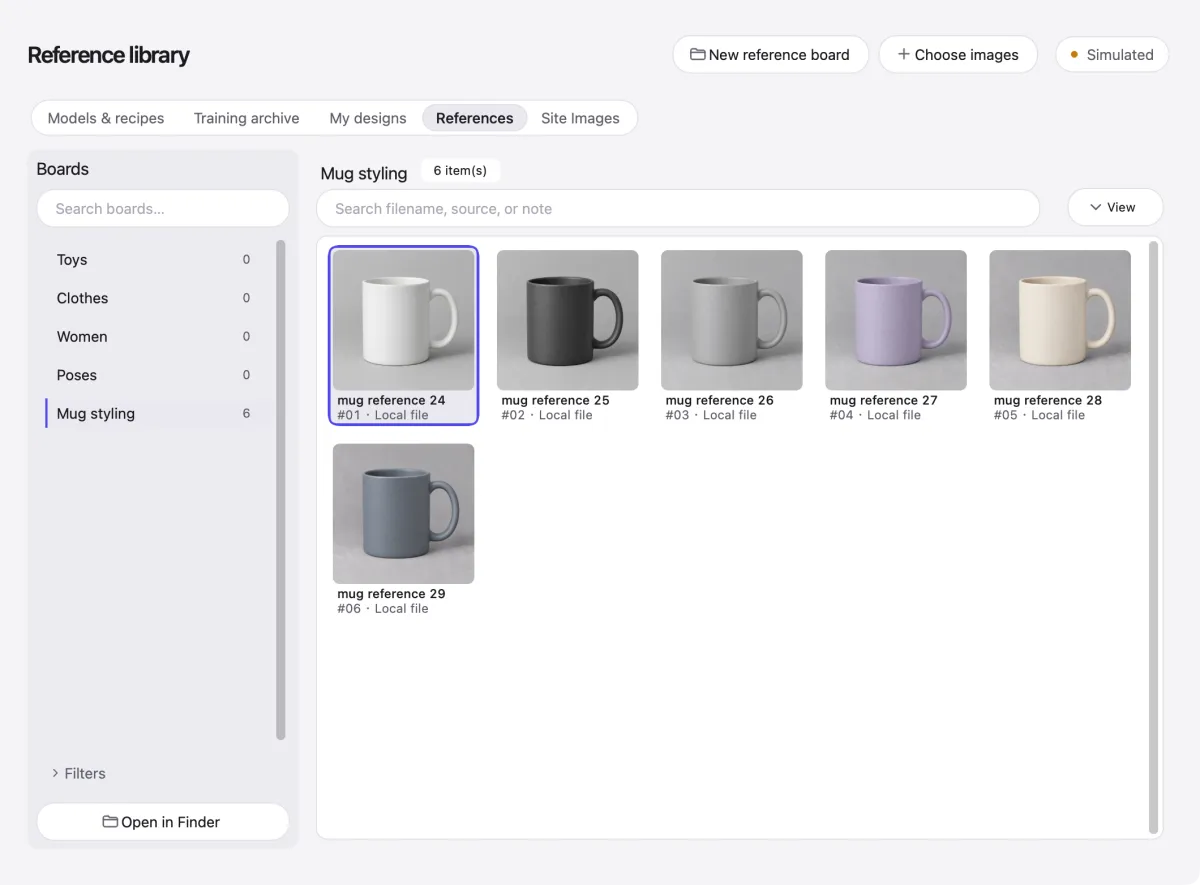Click the Simulated status pill
This screenshot has height=885, width=1200.
(1112, 55)
